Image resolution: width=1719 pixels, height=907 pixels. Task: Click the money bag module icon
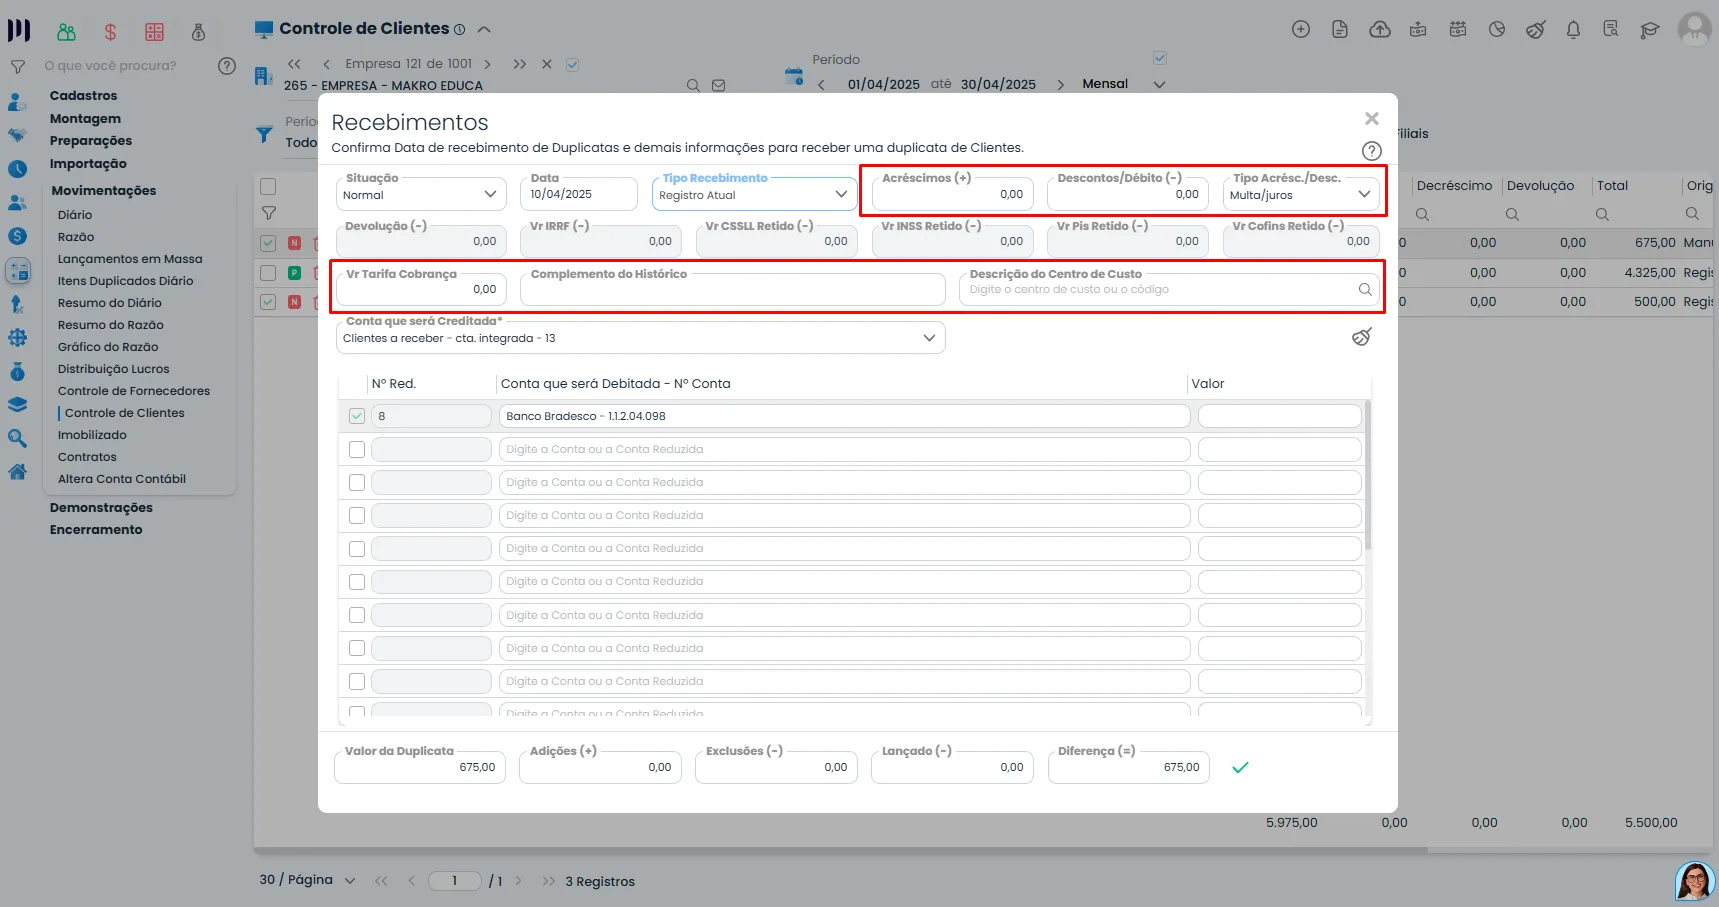click(198, 32)
